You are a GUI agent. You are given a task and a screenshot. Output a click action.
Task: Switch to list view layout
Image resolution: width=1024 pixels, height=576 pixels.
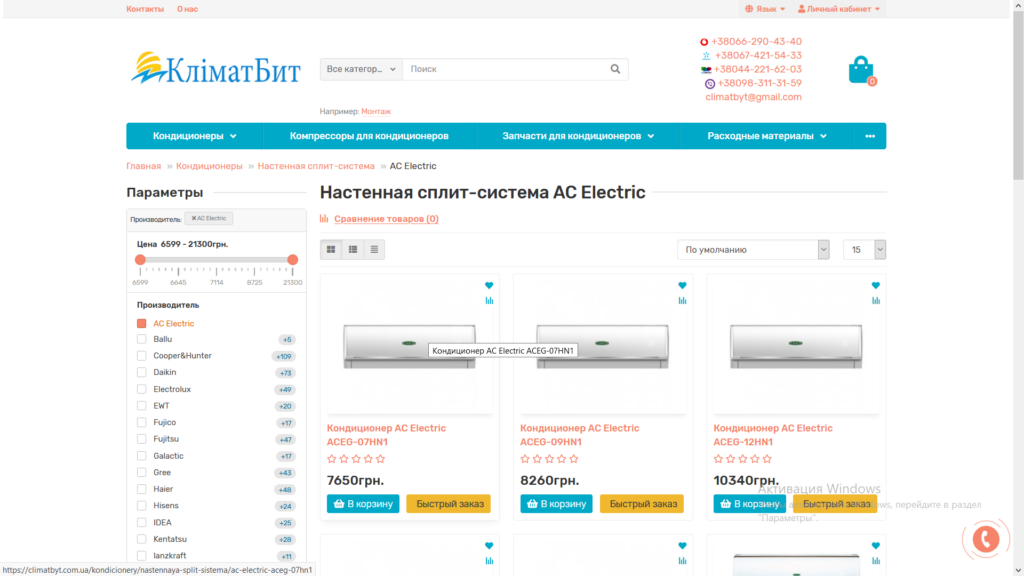pos(353,249)
